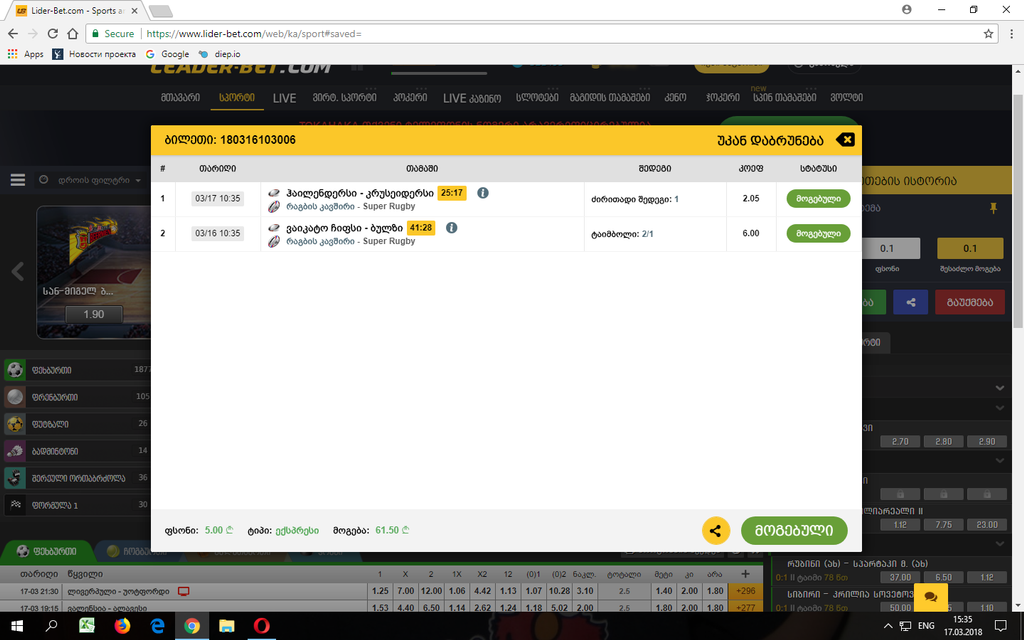Bookmark this page with star icon
This screenshot has width=1024, height=640.
point(988,33)
